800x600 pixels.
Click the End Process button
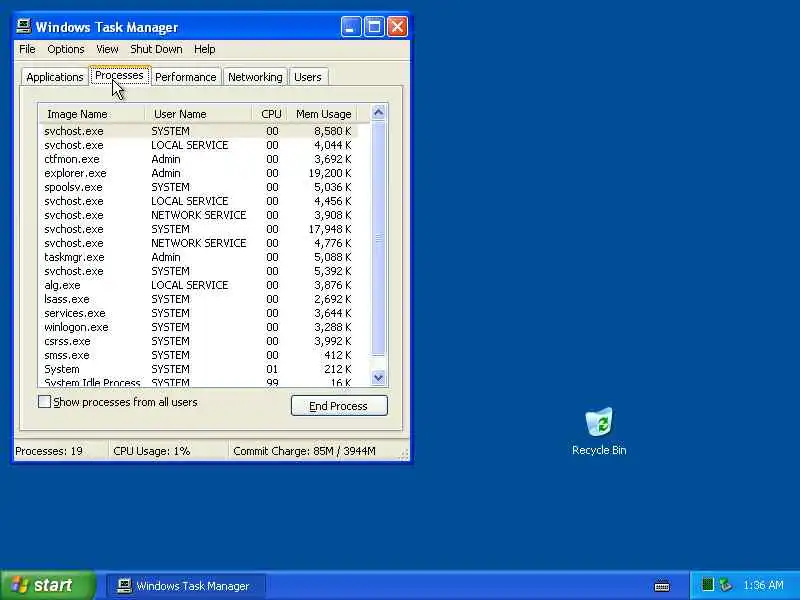point(339,406)
